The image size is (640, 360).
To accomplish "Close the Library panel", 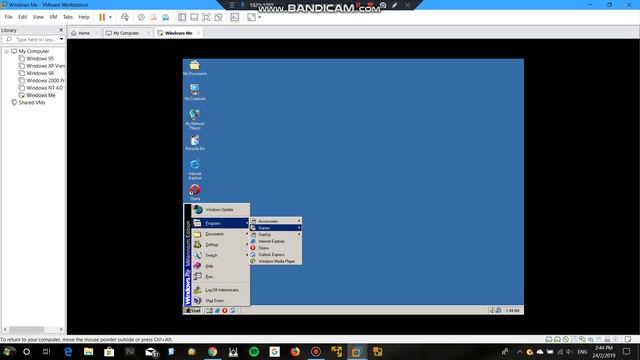I will 61,30.
